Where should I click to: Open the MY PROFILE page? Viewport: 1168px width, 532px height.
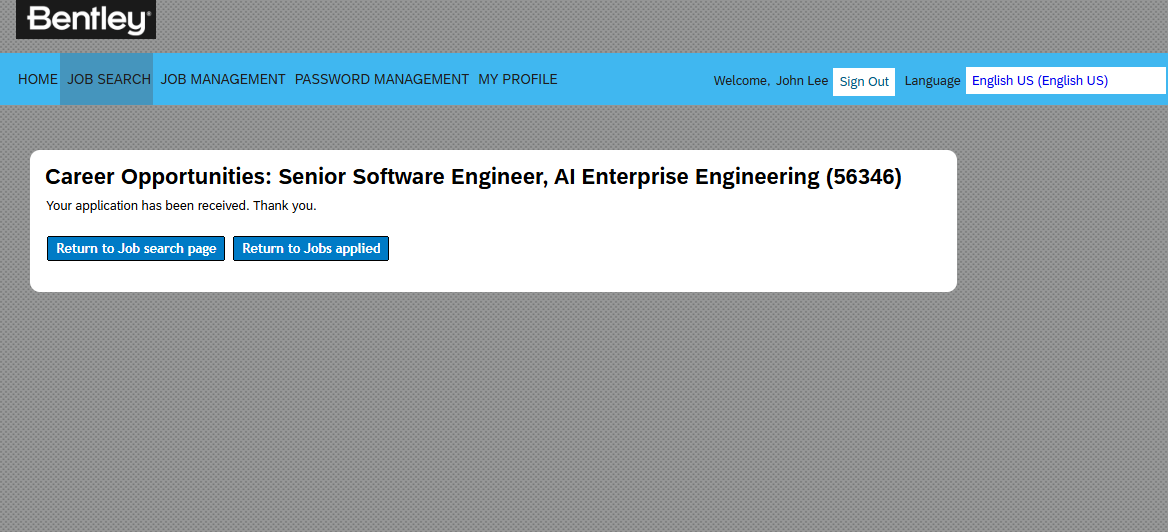[517, 79]
